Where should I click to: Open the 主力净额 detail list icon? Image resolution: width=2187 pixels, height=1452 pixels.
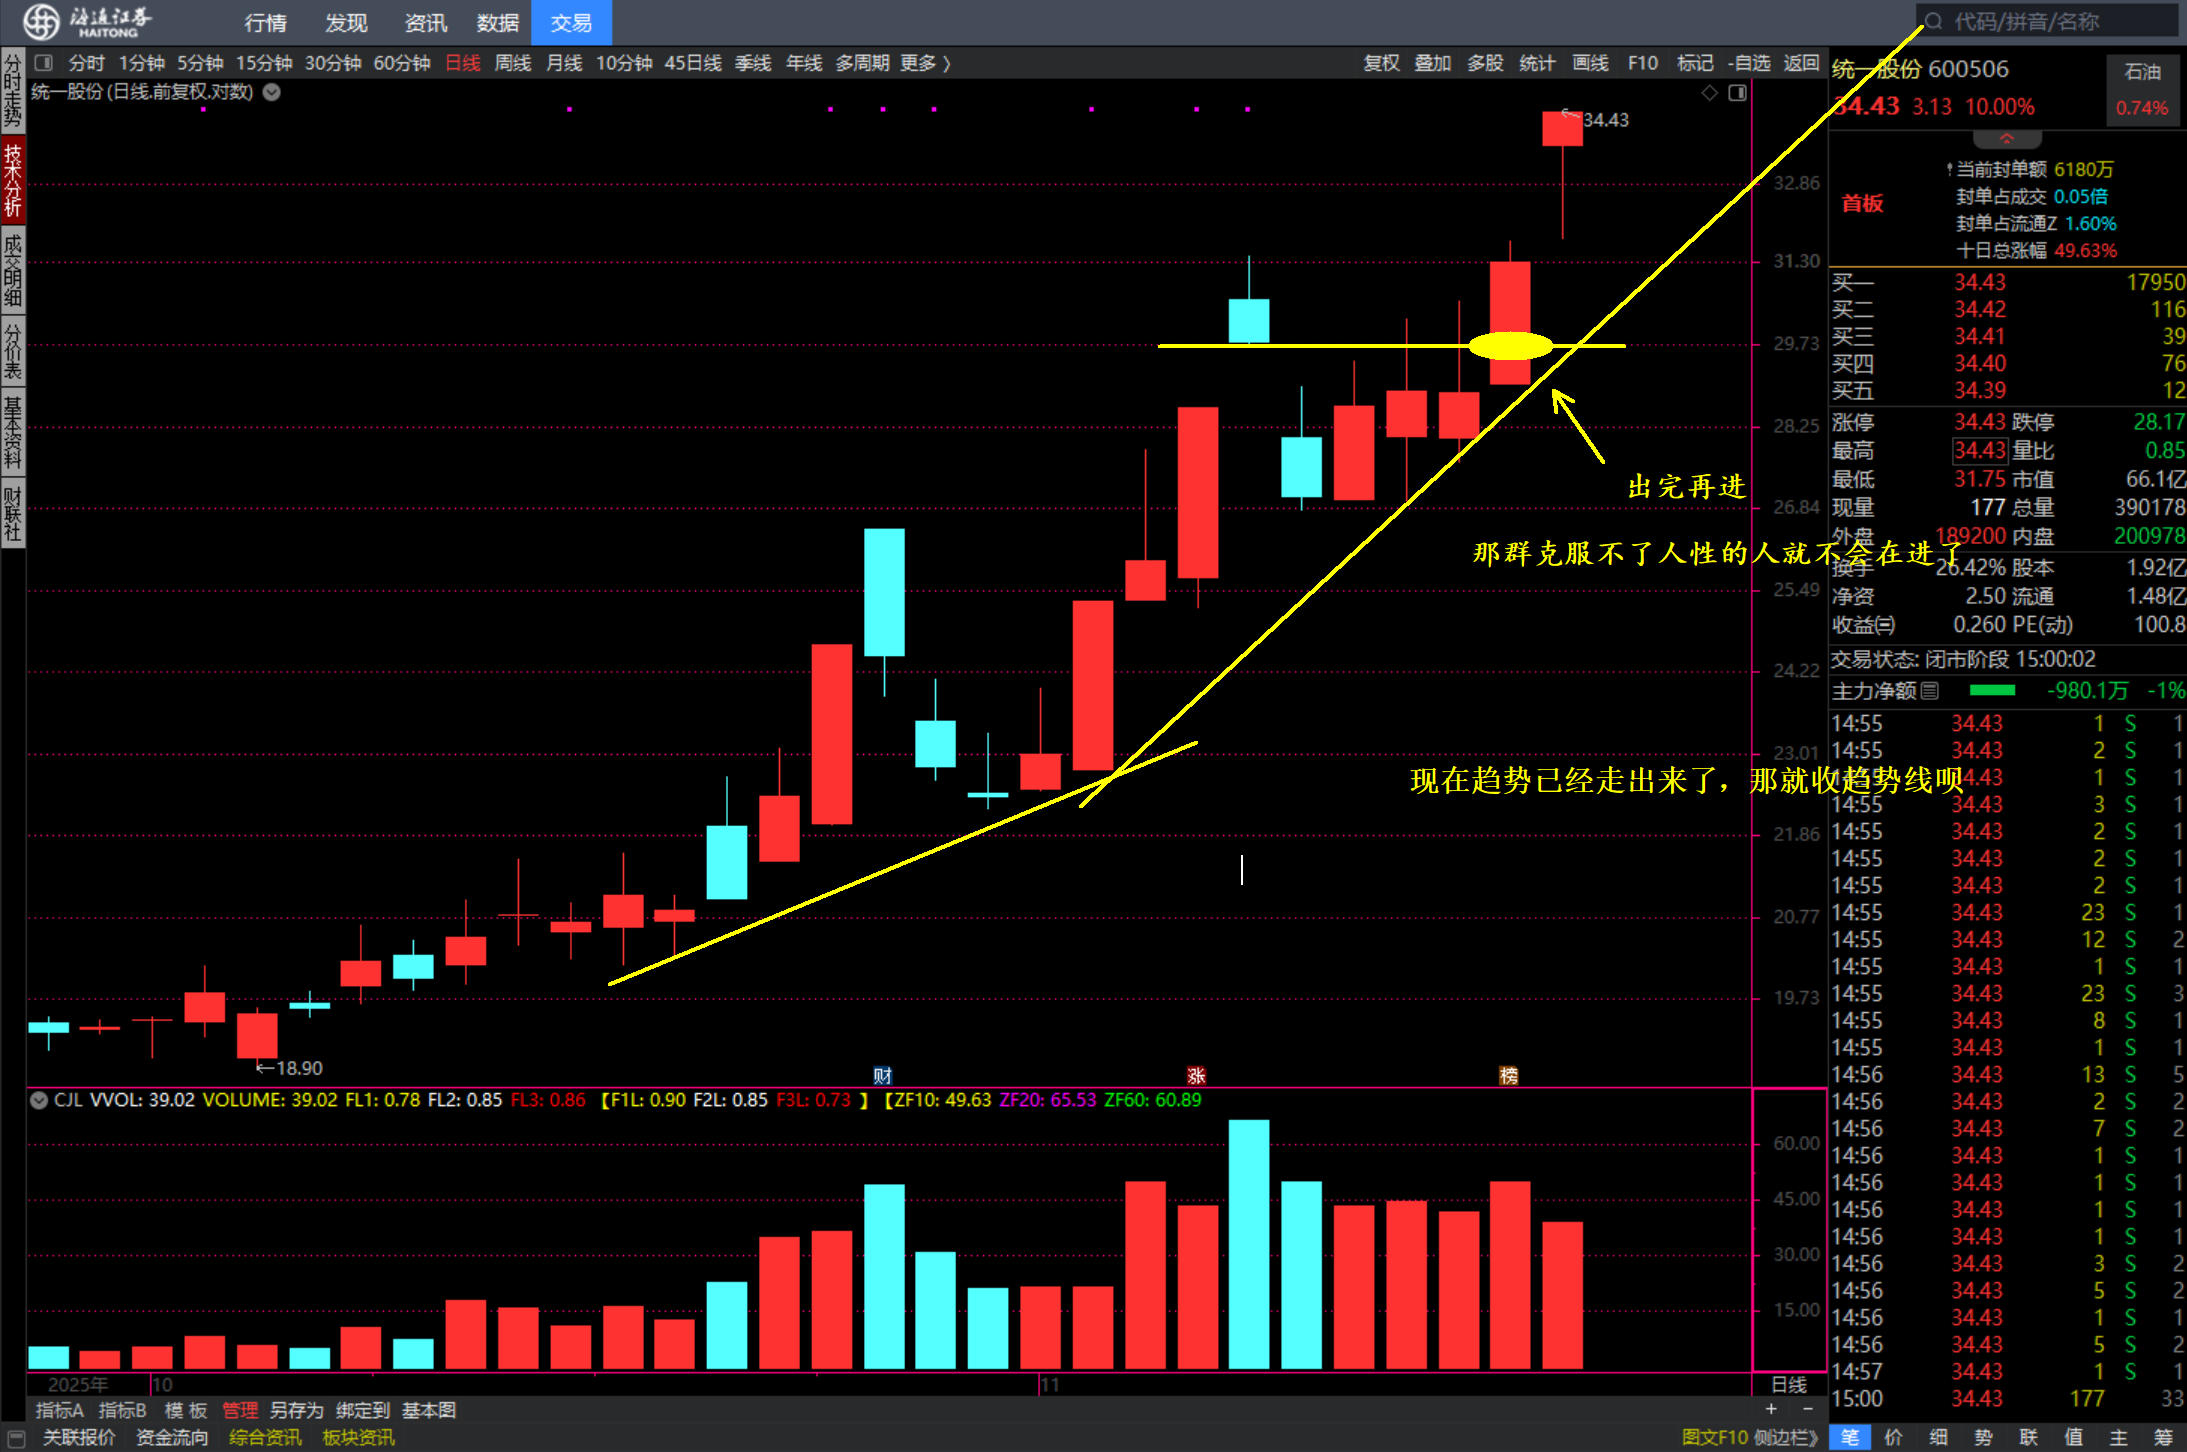point(1930,691)
